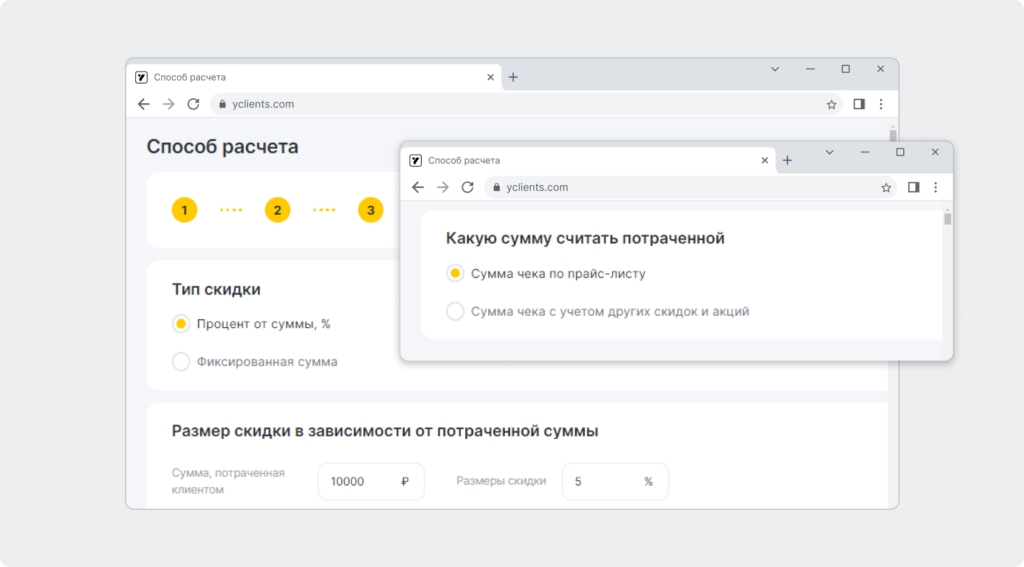Choose 'Процент от суммы, %' radio option
The image size is (1024, 567).
pos(181,323)
